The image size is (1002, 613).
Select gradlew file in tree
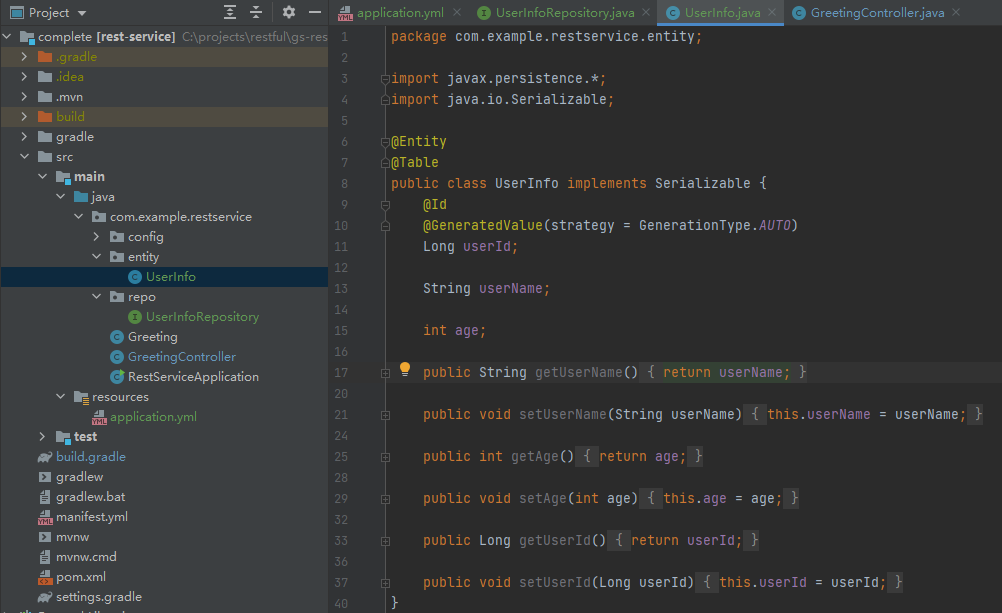[x=79, y=477]
